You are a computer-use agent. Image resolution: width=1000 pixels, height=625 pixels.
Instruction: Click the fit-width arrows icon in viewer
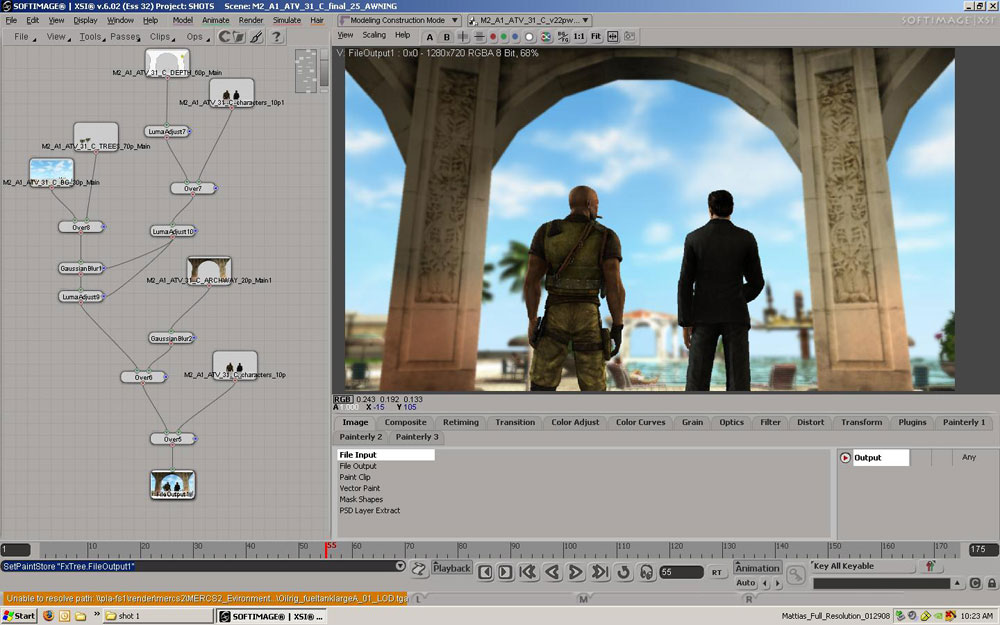[x=613, y=37]
